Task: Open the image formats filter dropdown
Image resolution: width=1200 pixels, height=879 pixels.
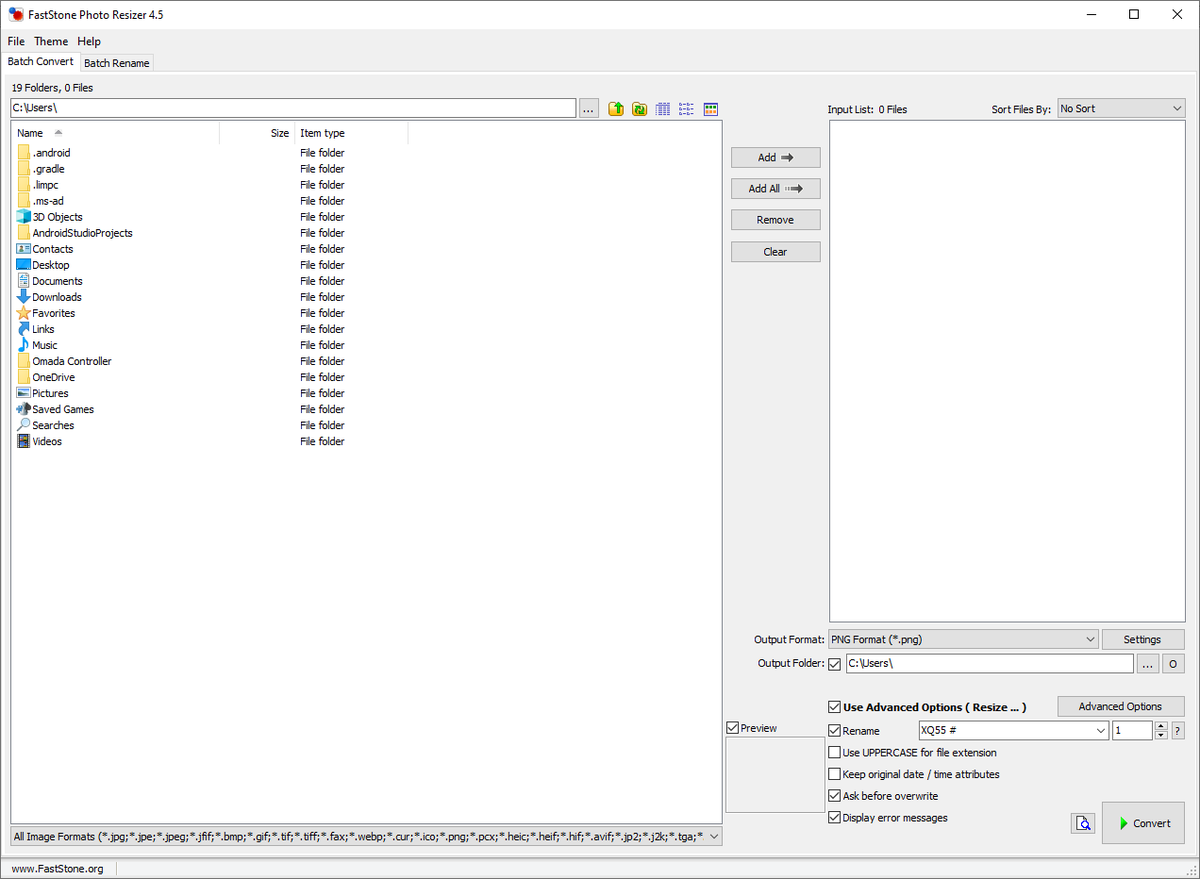Action: point(713,837)
